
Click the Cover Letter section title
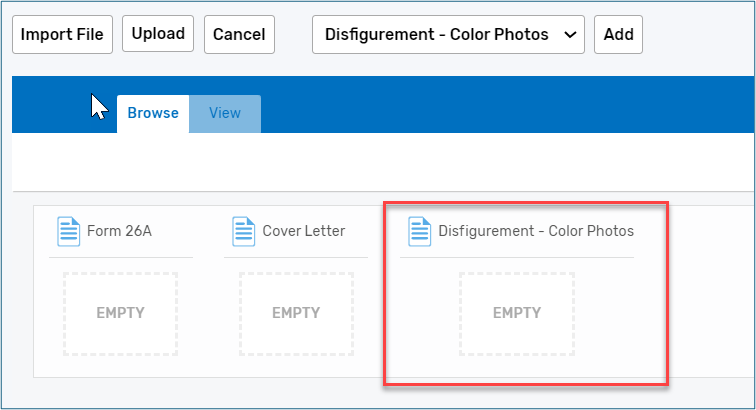click(x=304, y=231)
